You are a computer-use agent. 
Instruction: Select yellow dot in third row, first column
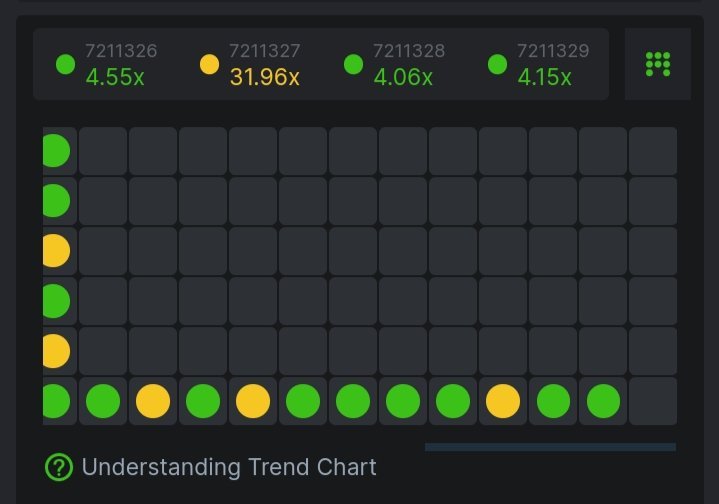55,251
